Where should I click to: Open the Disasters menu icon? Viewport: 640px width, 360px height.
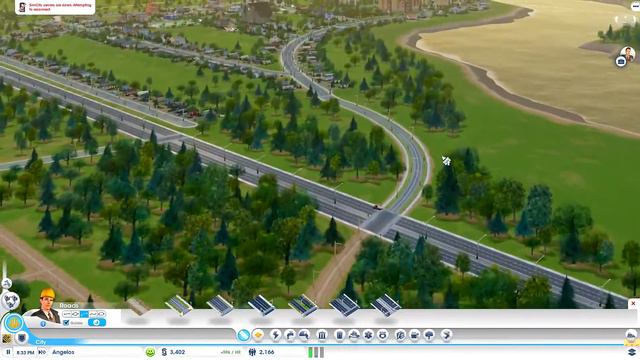(x=446, y=335)
